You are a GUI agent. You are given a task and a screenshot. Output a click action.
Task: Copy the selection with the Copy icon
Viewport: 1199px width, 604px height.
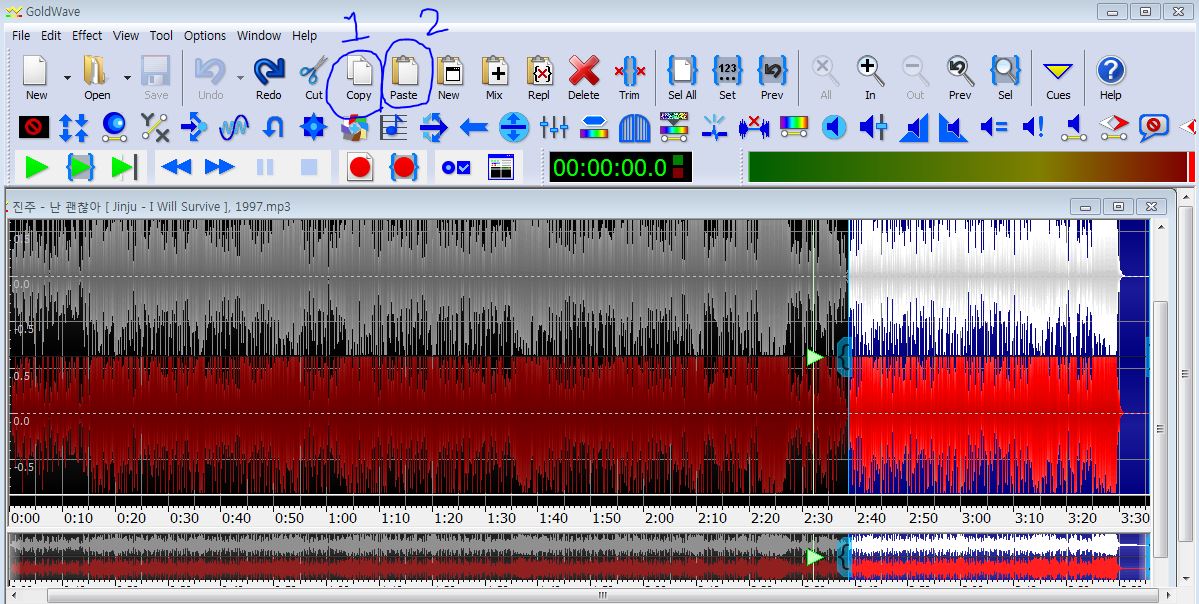[x=359, y=70]
